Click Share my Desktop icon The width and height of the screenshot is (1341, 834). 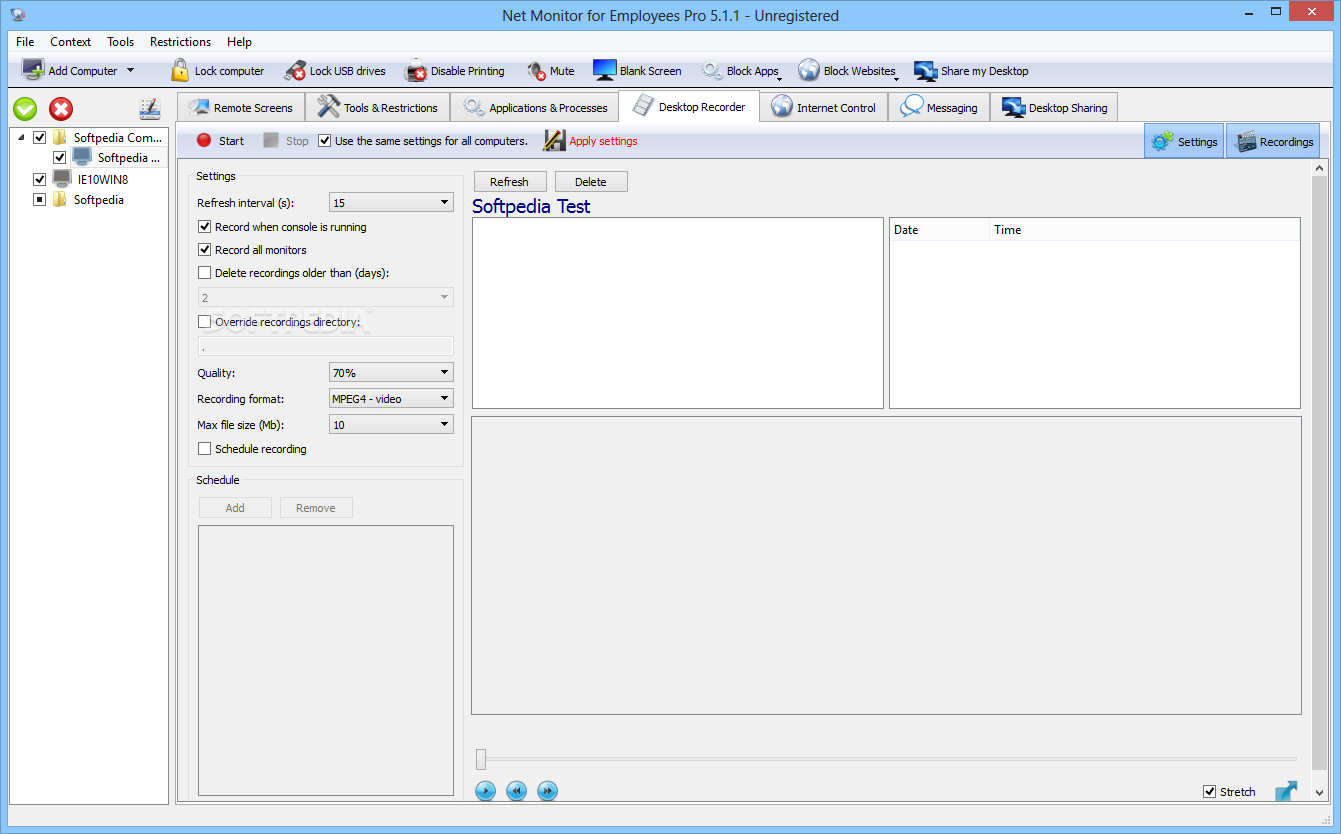click(x=926, y=71)
